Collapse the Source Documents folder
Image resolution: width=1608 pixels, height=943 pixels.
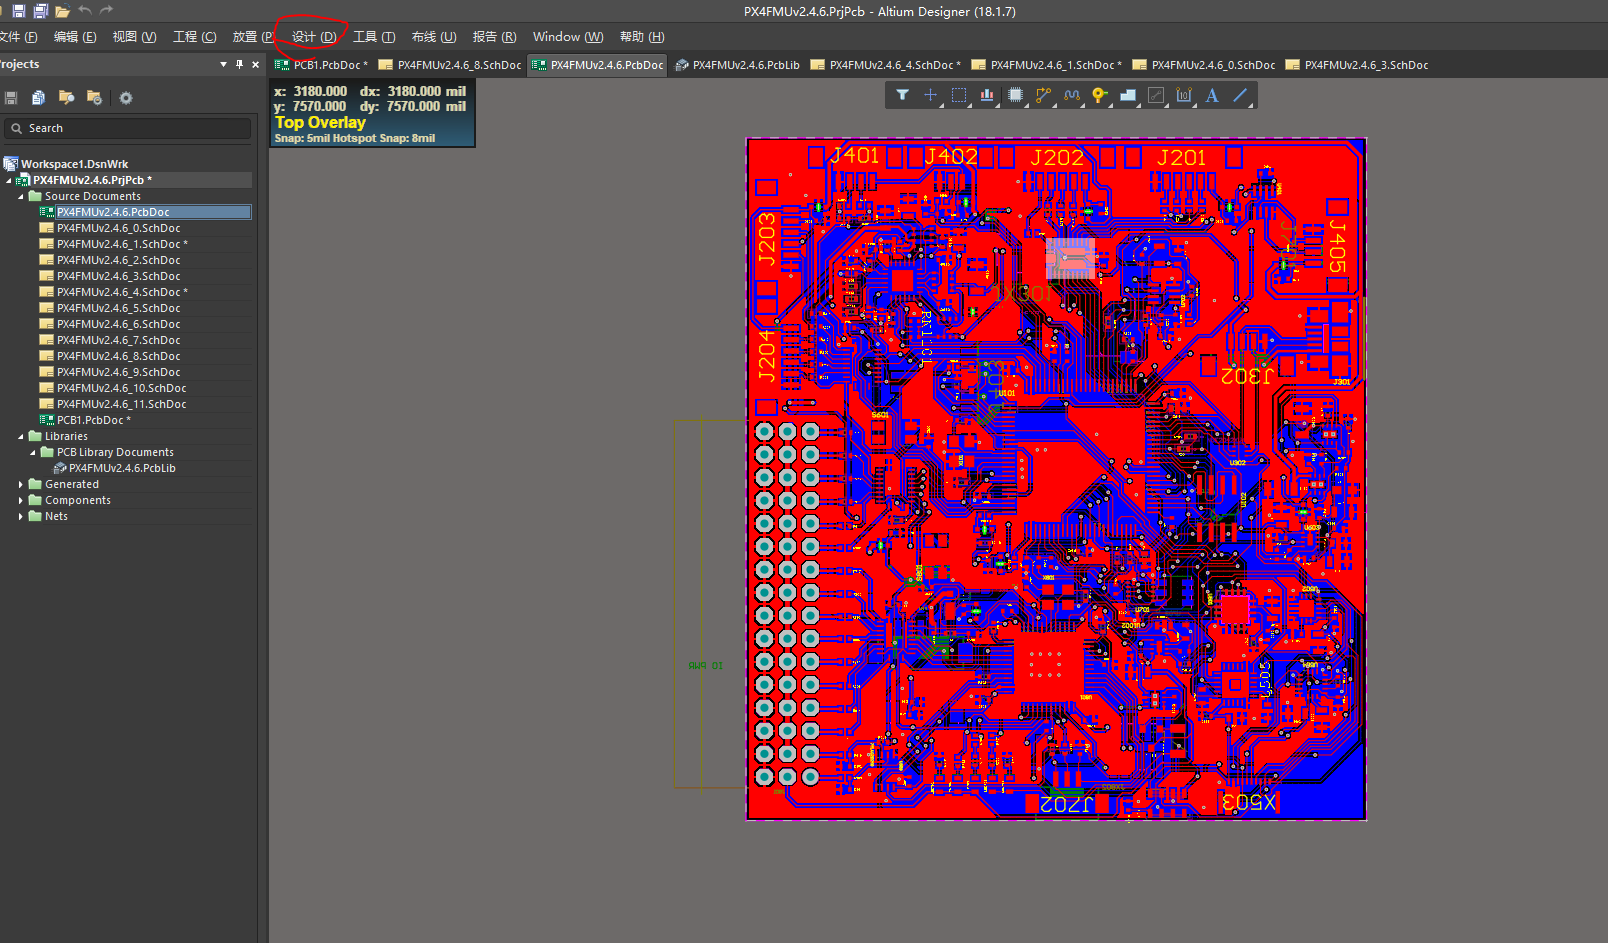point(21,197)
